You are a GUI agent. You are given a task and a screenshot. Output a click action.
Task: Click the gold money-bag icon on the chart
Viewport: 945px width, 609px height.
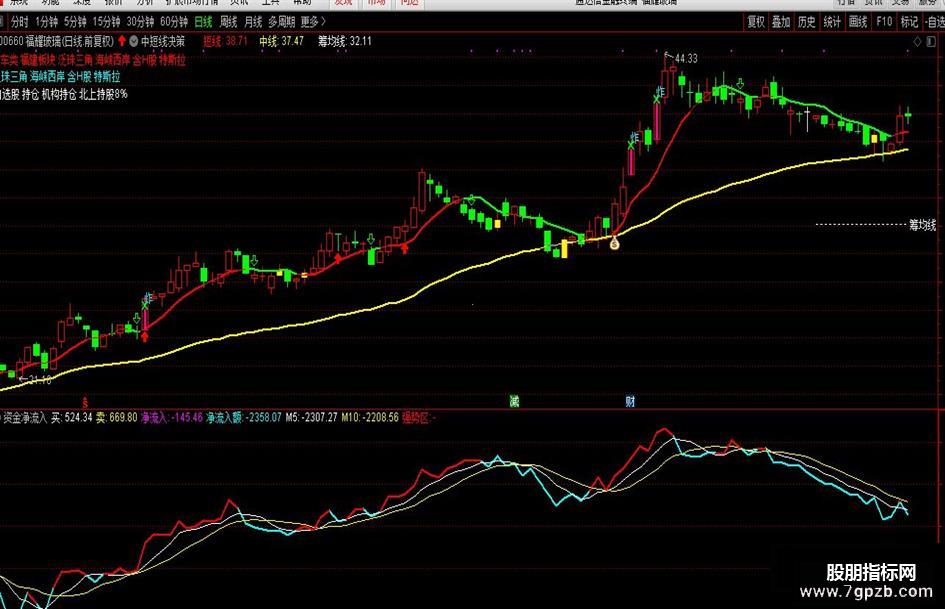614,244
